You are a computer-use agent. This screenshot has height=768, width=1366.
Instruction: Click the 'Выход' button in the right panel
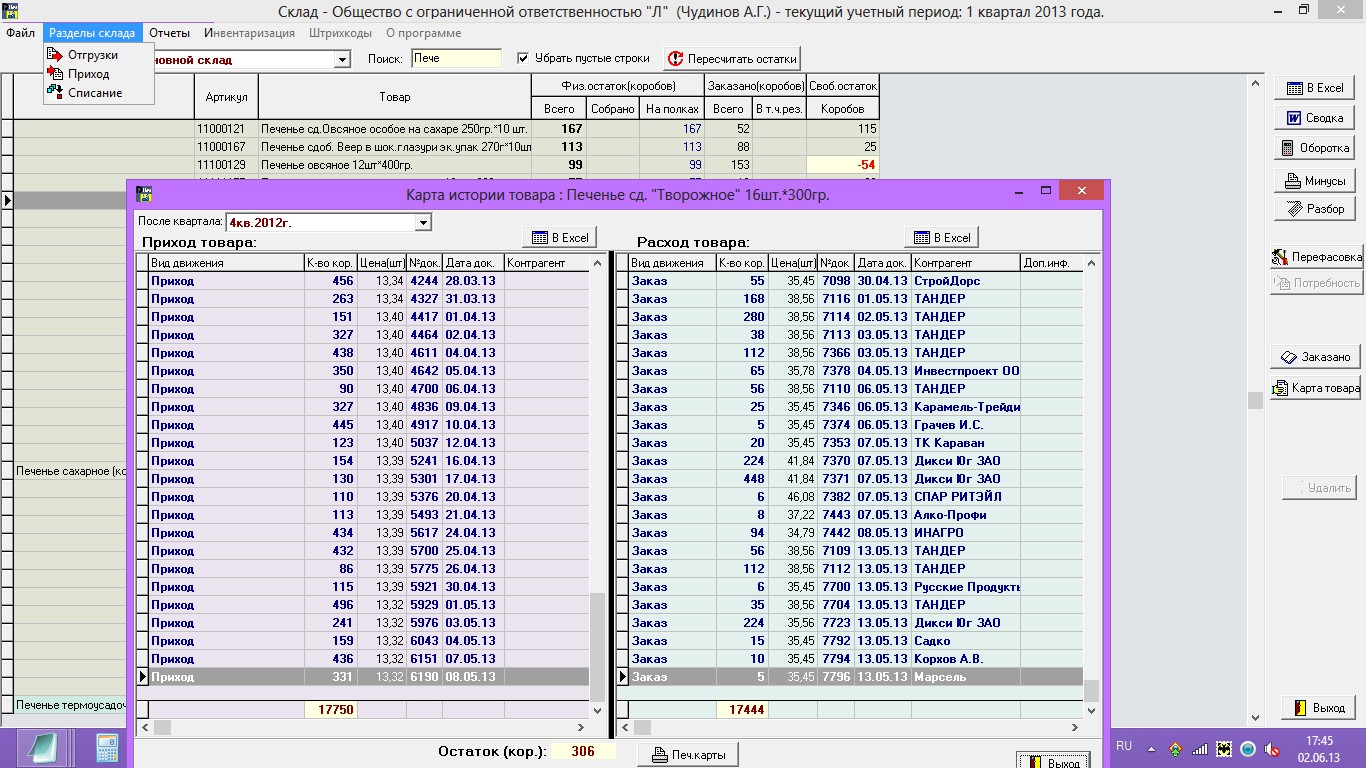pyautogui.click(x=1319, y=708)
